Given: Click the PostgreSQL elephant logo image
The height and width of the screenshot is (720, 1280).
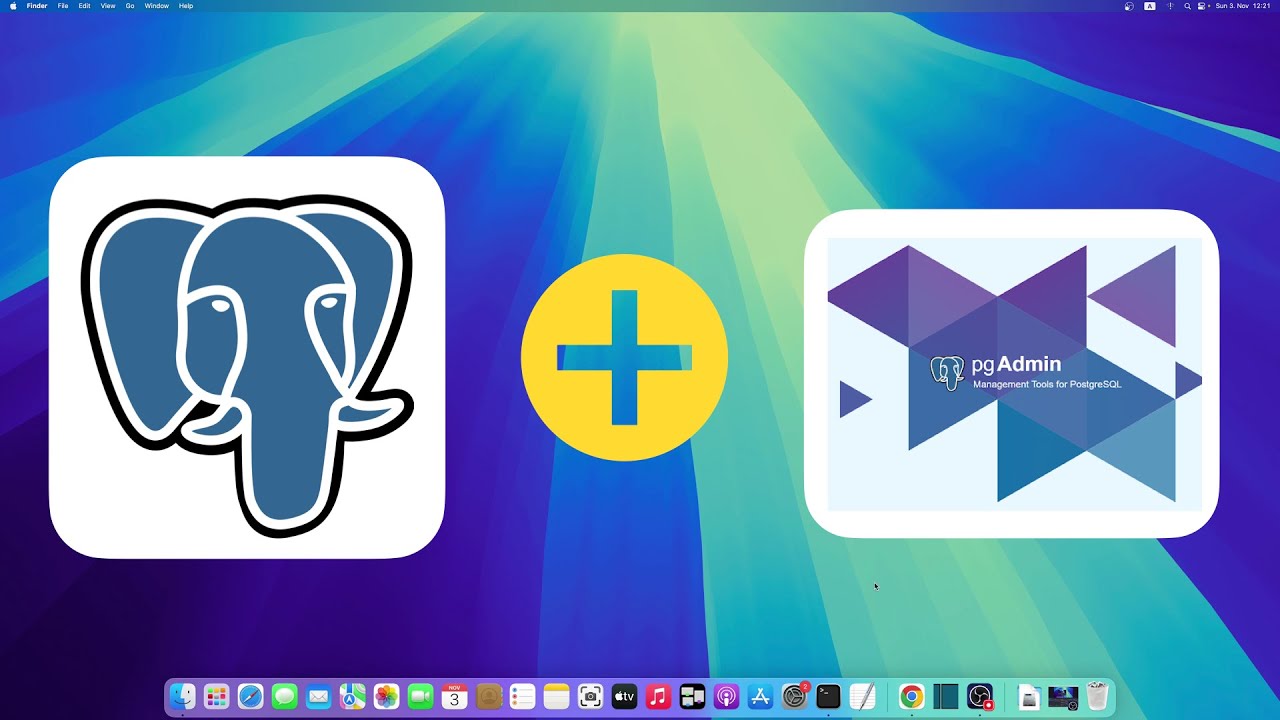Looking at the screenshot, I should 247,357.
